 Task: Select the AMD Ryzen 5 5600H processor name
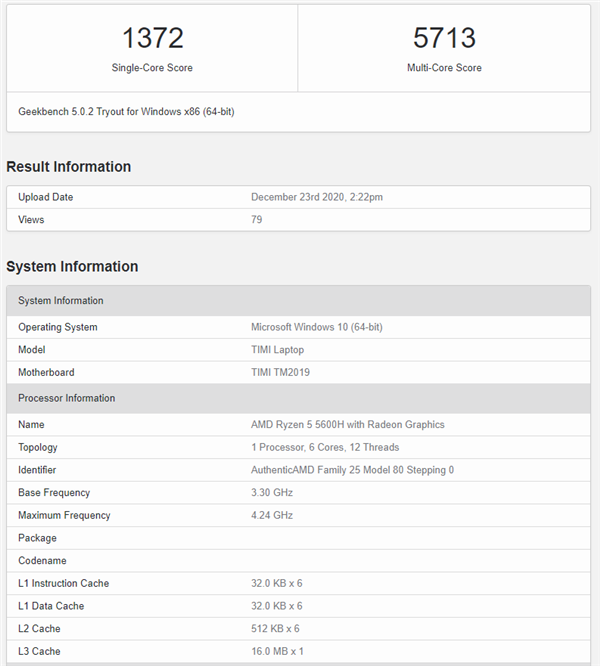click(x=347, y=424)
